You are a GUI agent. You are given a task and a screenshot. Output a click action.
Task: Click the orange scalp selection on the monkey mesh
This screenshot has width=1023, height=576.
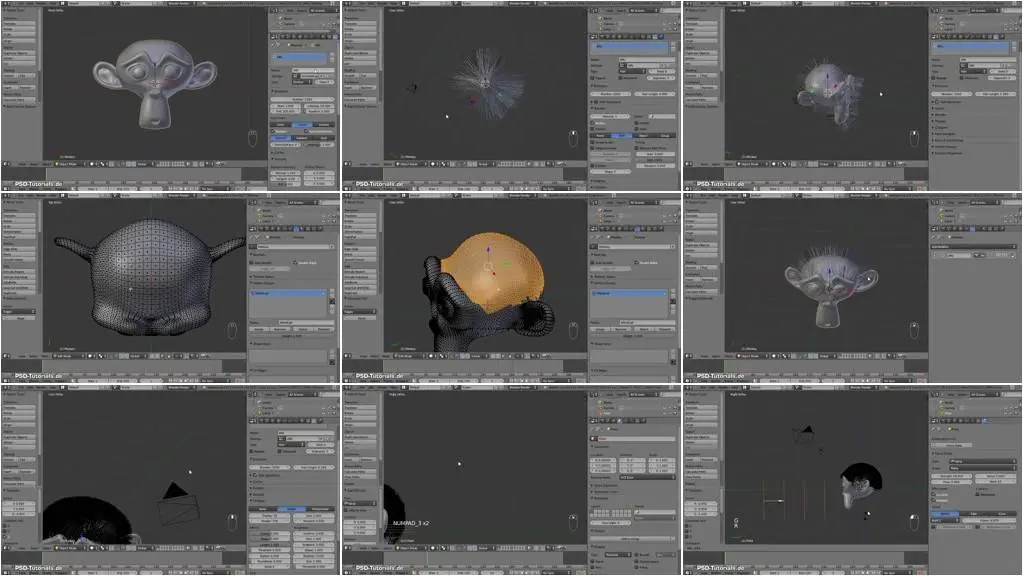click(x=494, y=271)
